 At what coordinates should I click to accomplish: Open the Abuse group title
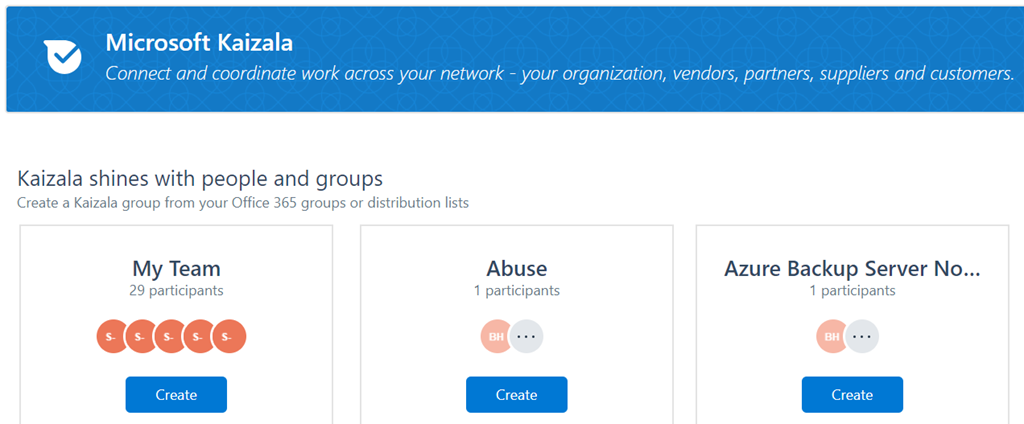coord(516,269)
